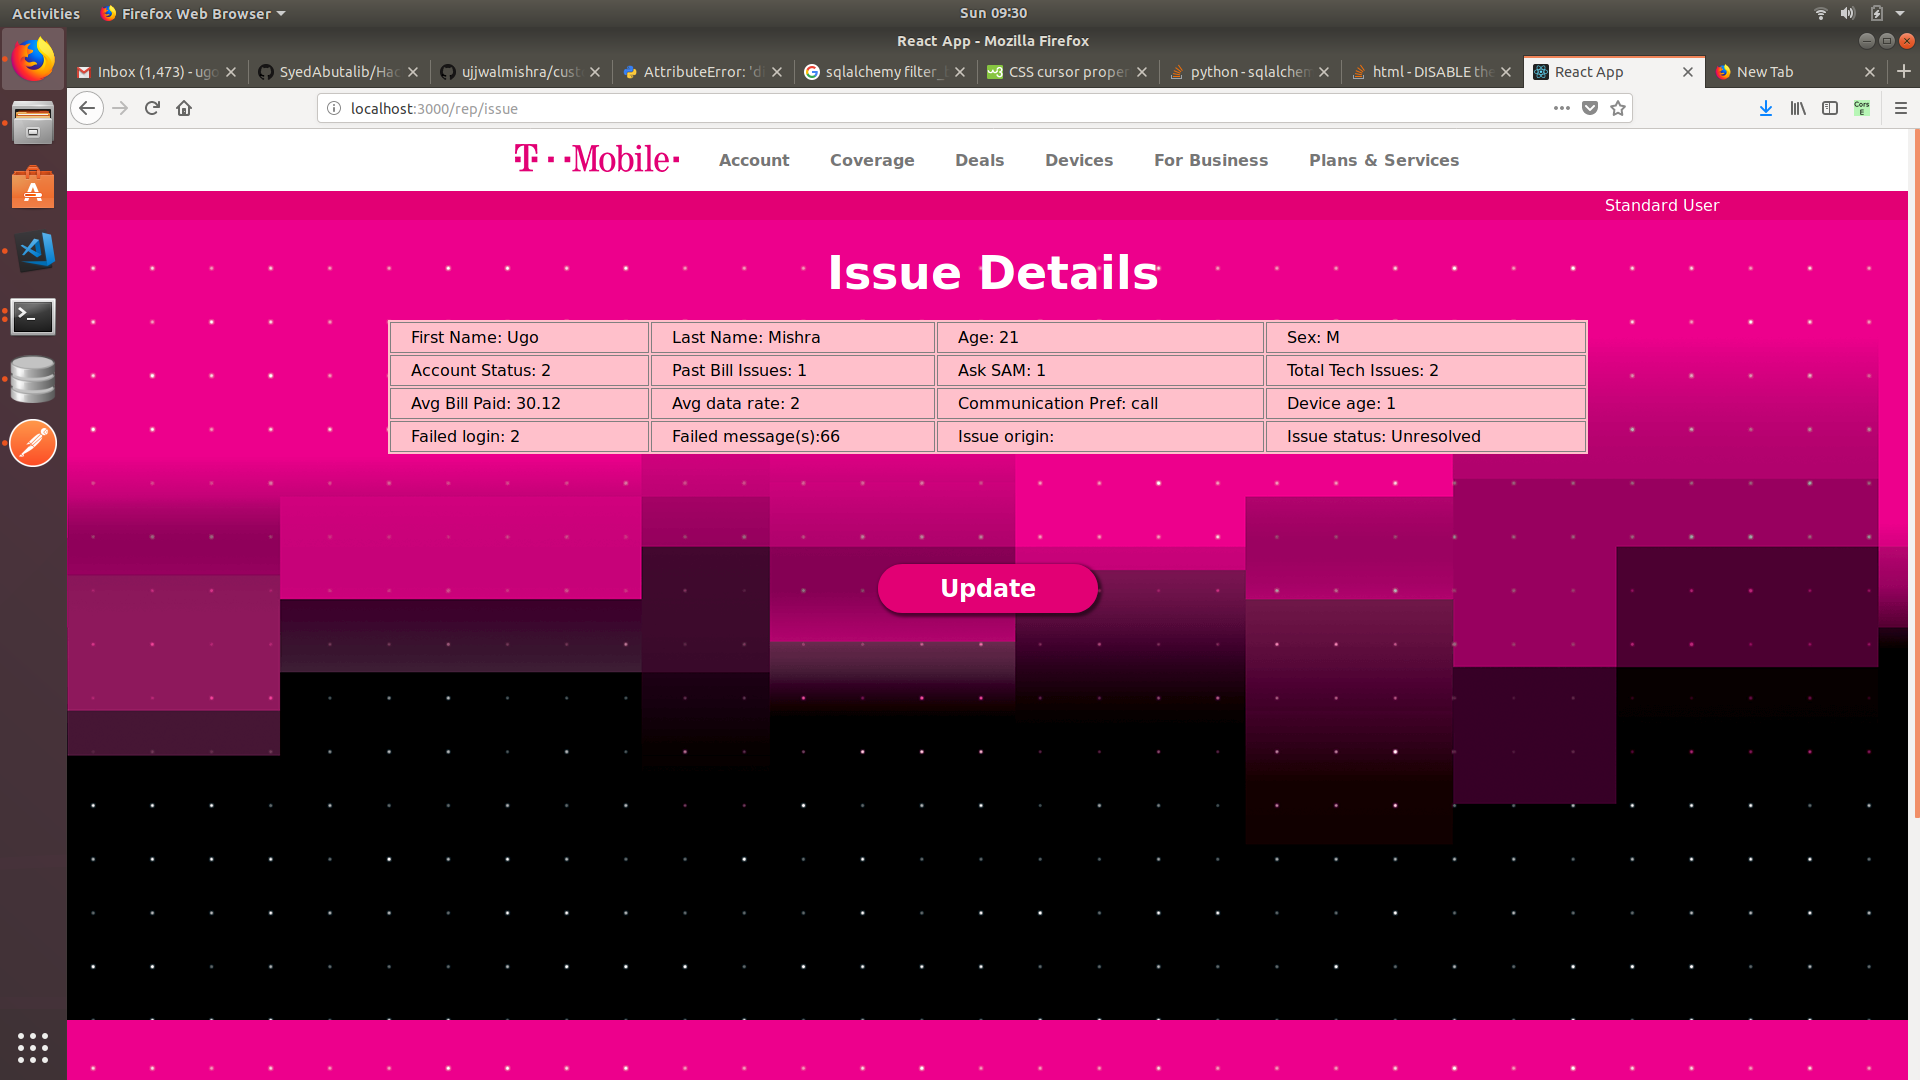This screenshot has width=1920, height=1080.
Task: Launch Postman from the Ubuntu dock
Action: coord(33,443)
